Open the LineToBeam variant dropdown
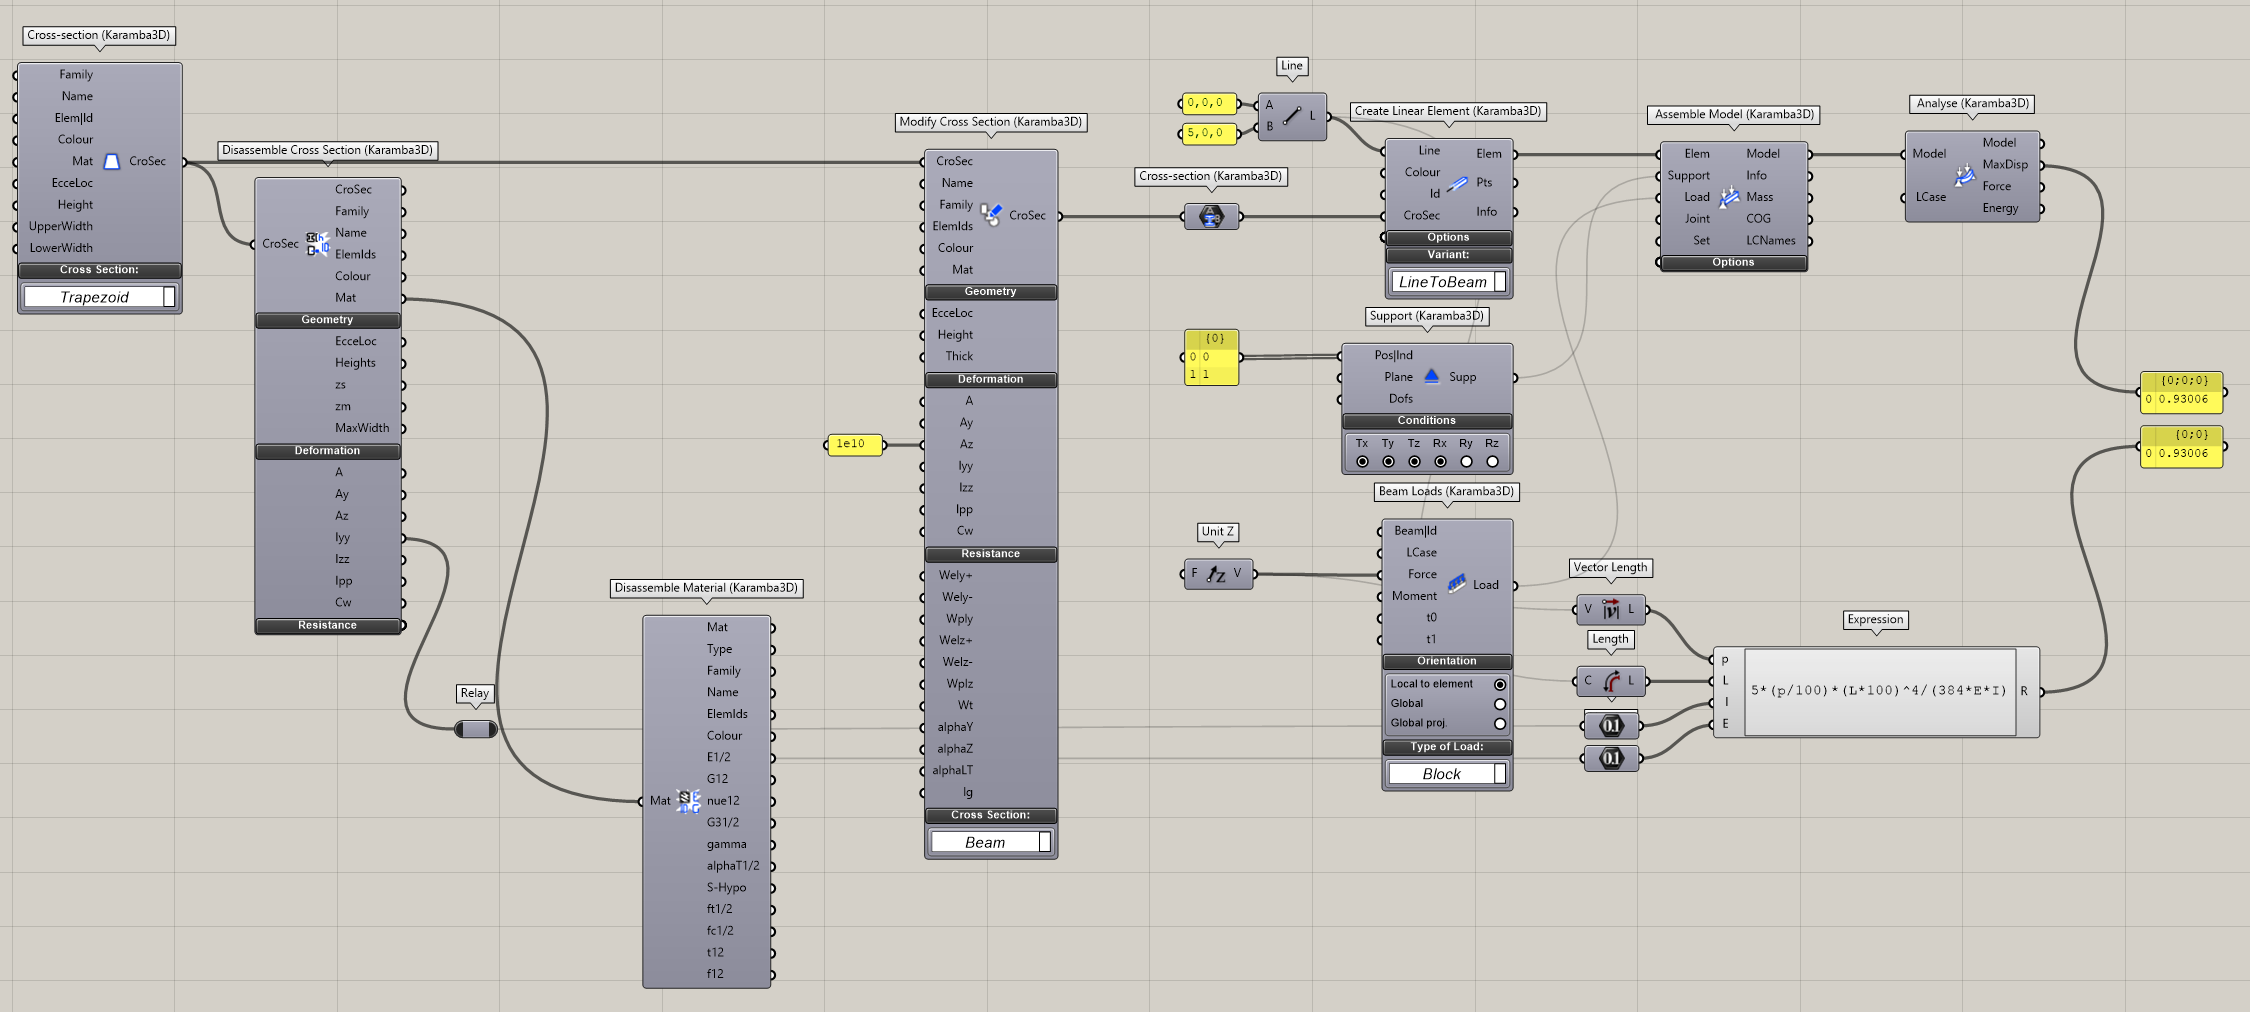2250x1012 pixels. [1447, 282]
